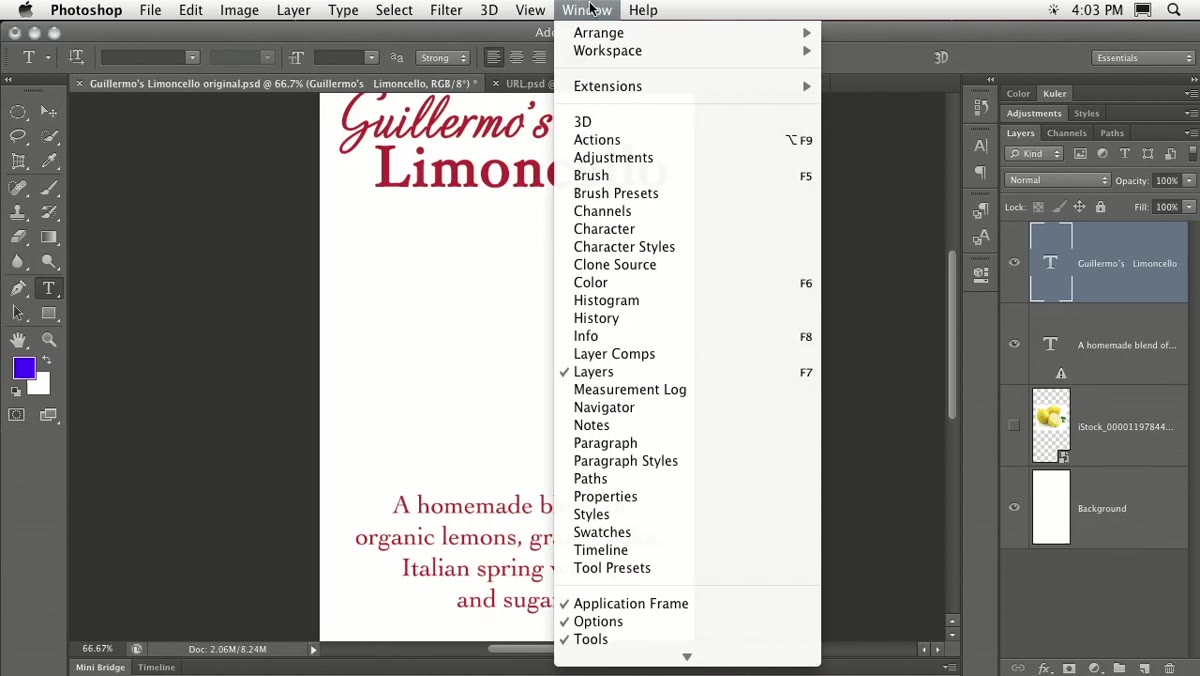
Task: Hide the Guillermo's Limoncello text layer
Action: (1014, 263)
